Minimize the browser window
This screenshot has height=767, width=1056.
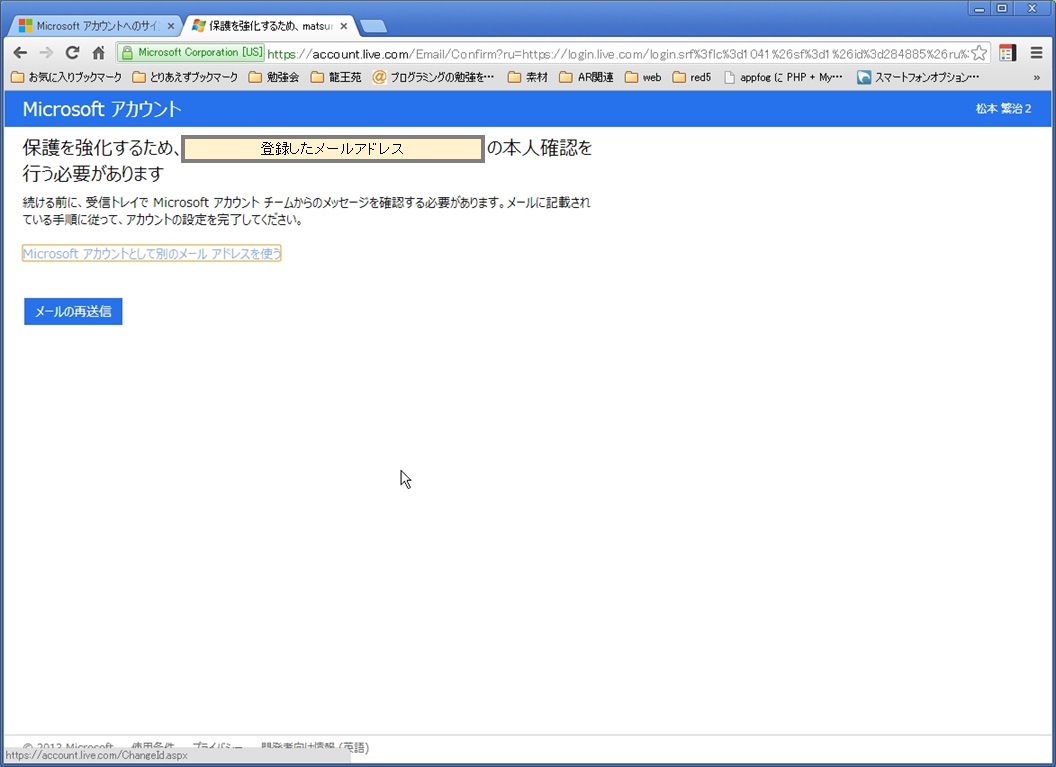979,8
